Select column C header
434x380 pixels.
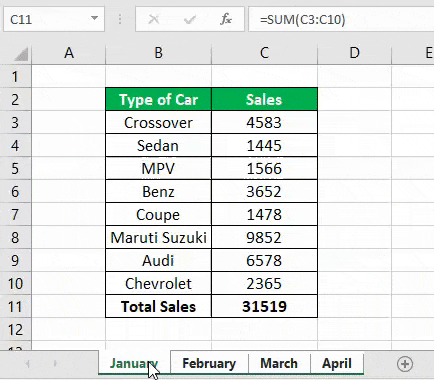point(264,53)
